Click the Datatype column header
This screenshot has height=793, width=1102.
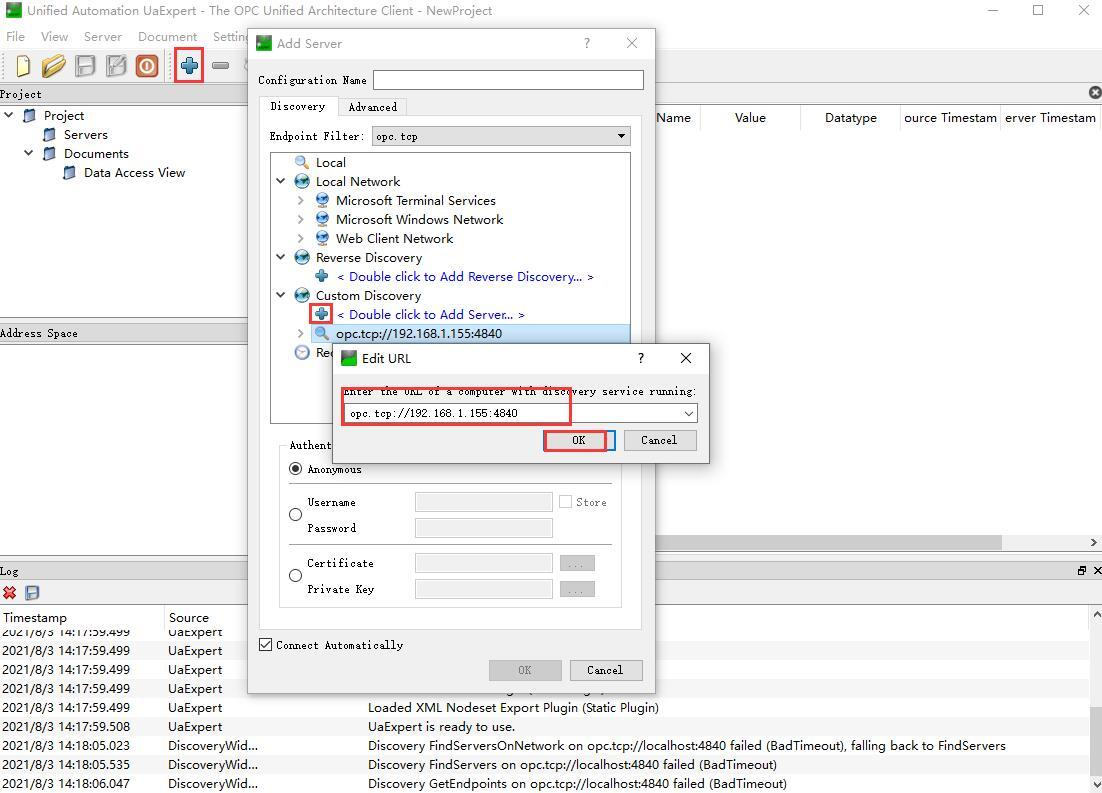click(x=850, y=117)
